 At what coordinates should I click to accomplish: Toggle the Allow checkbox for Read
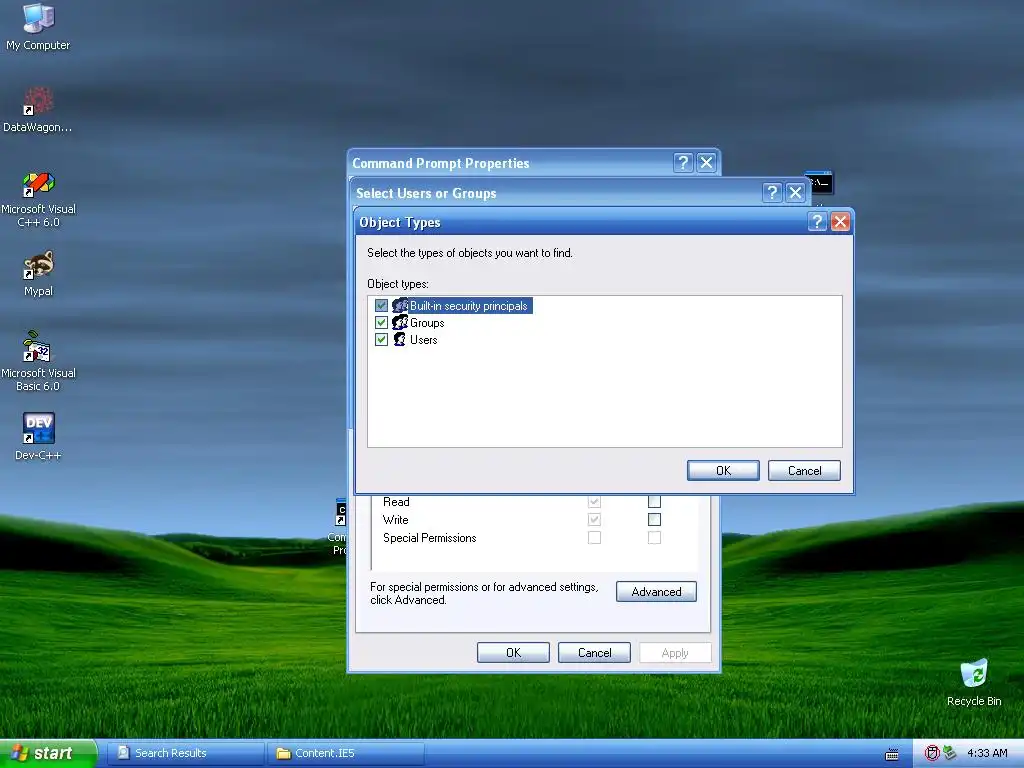[x=594, y=502]
